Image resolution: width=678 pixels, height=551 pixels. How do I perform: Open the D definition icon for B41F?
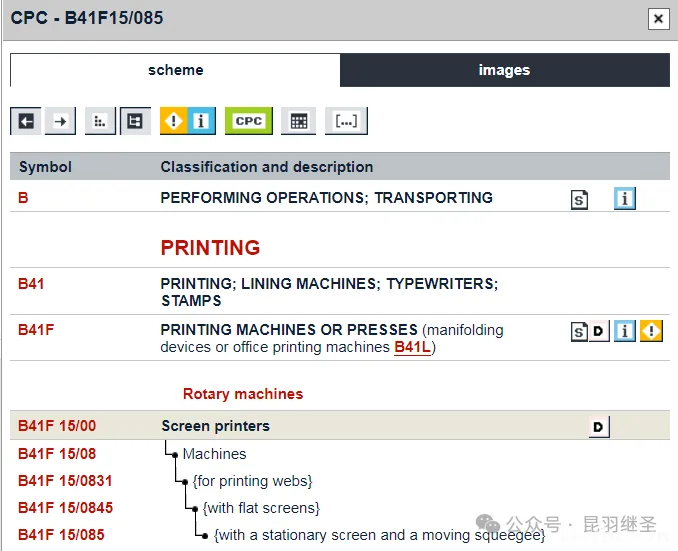[599, 331]
